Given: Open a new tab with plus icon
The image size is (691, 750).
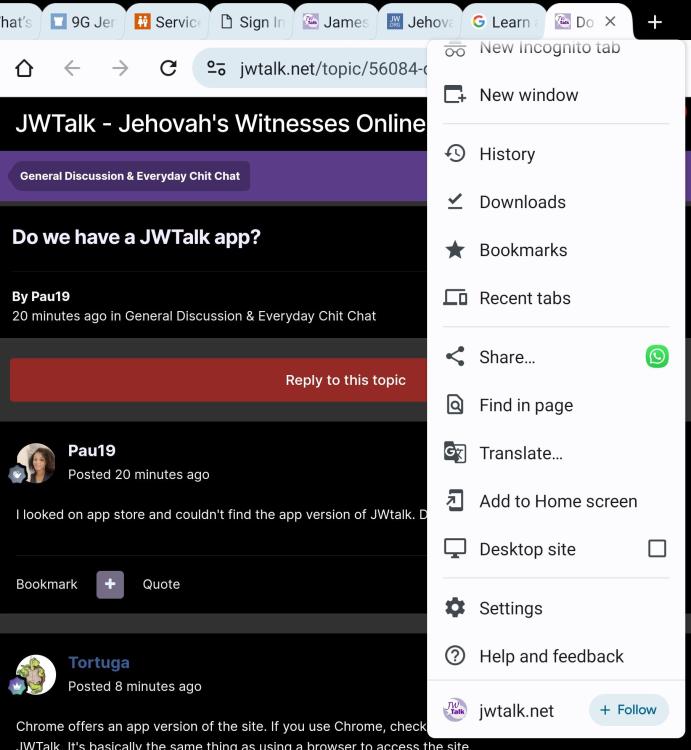Looking at the screenshot, I should coord(655,22).
